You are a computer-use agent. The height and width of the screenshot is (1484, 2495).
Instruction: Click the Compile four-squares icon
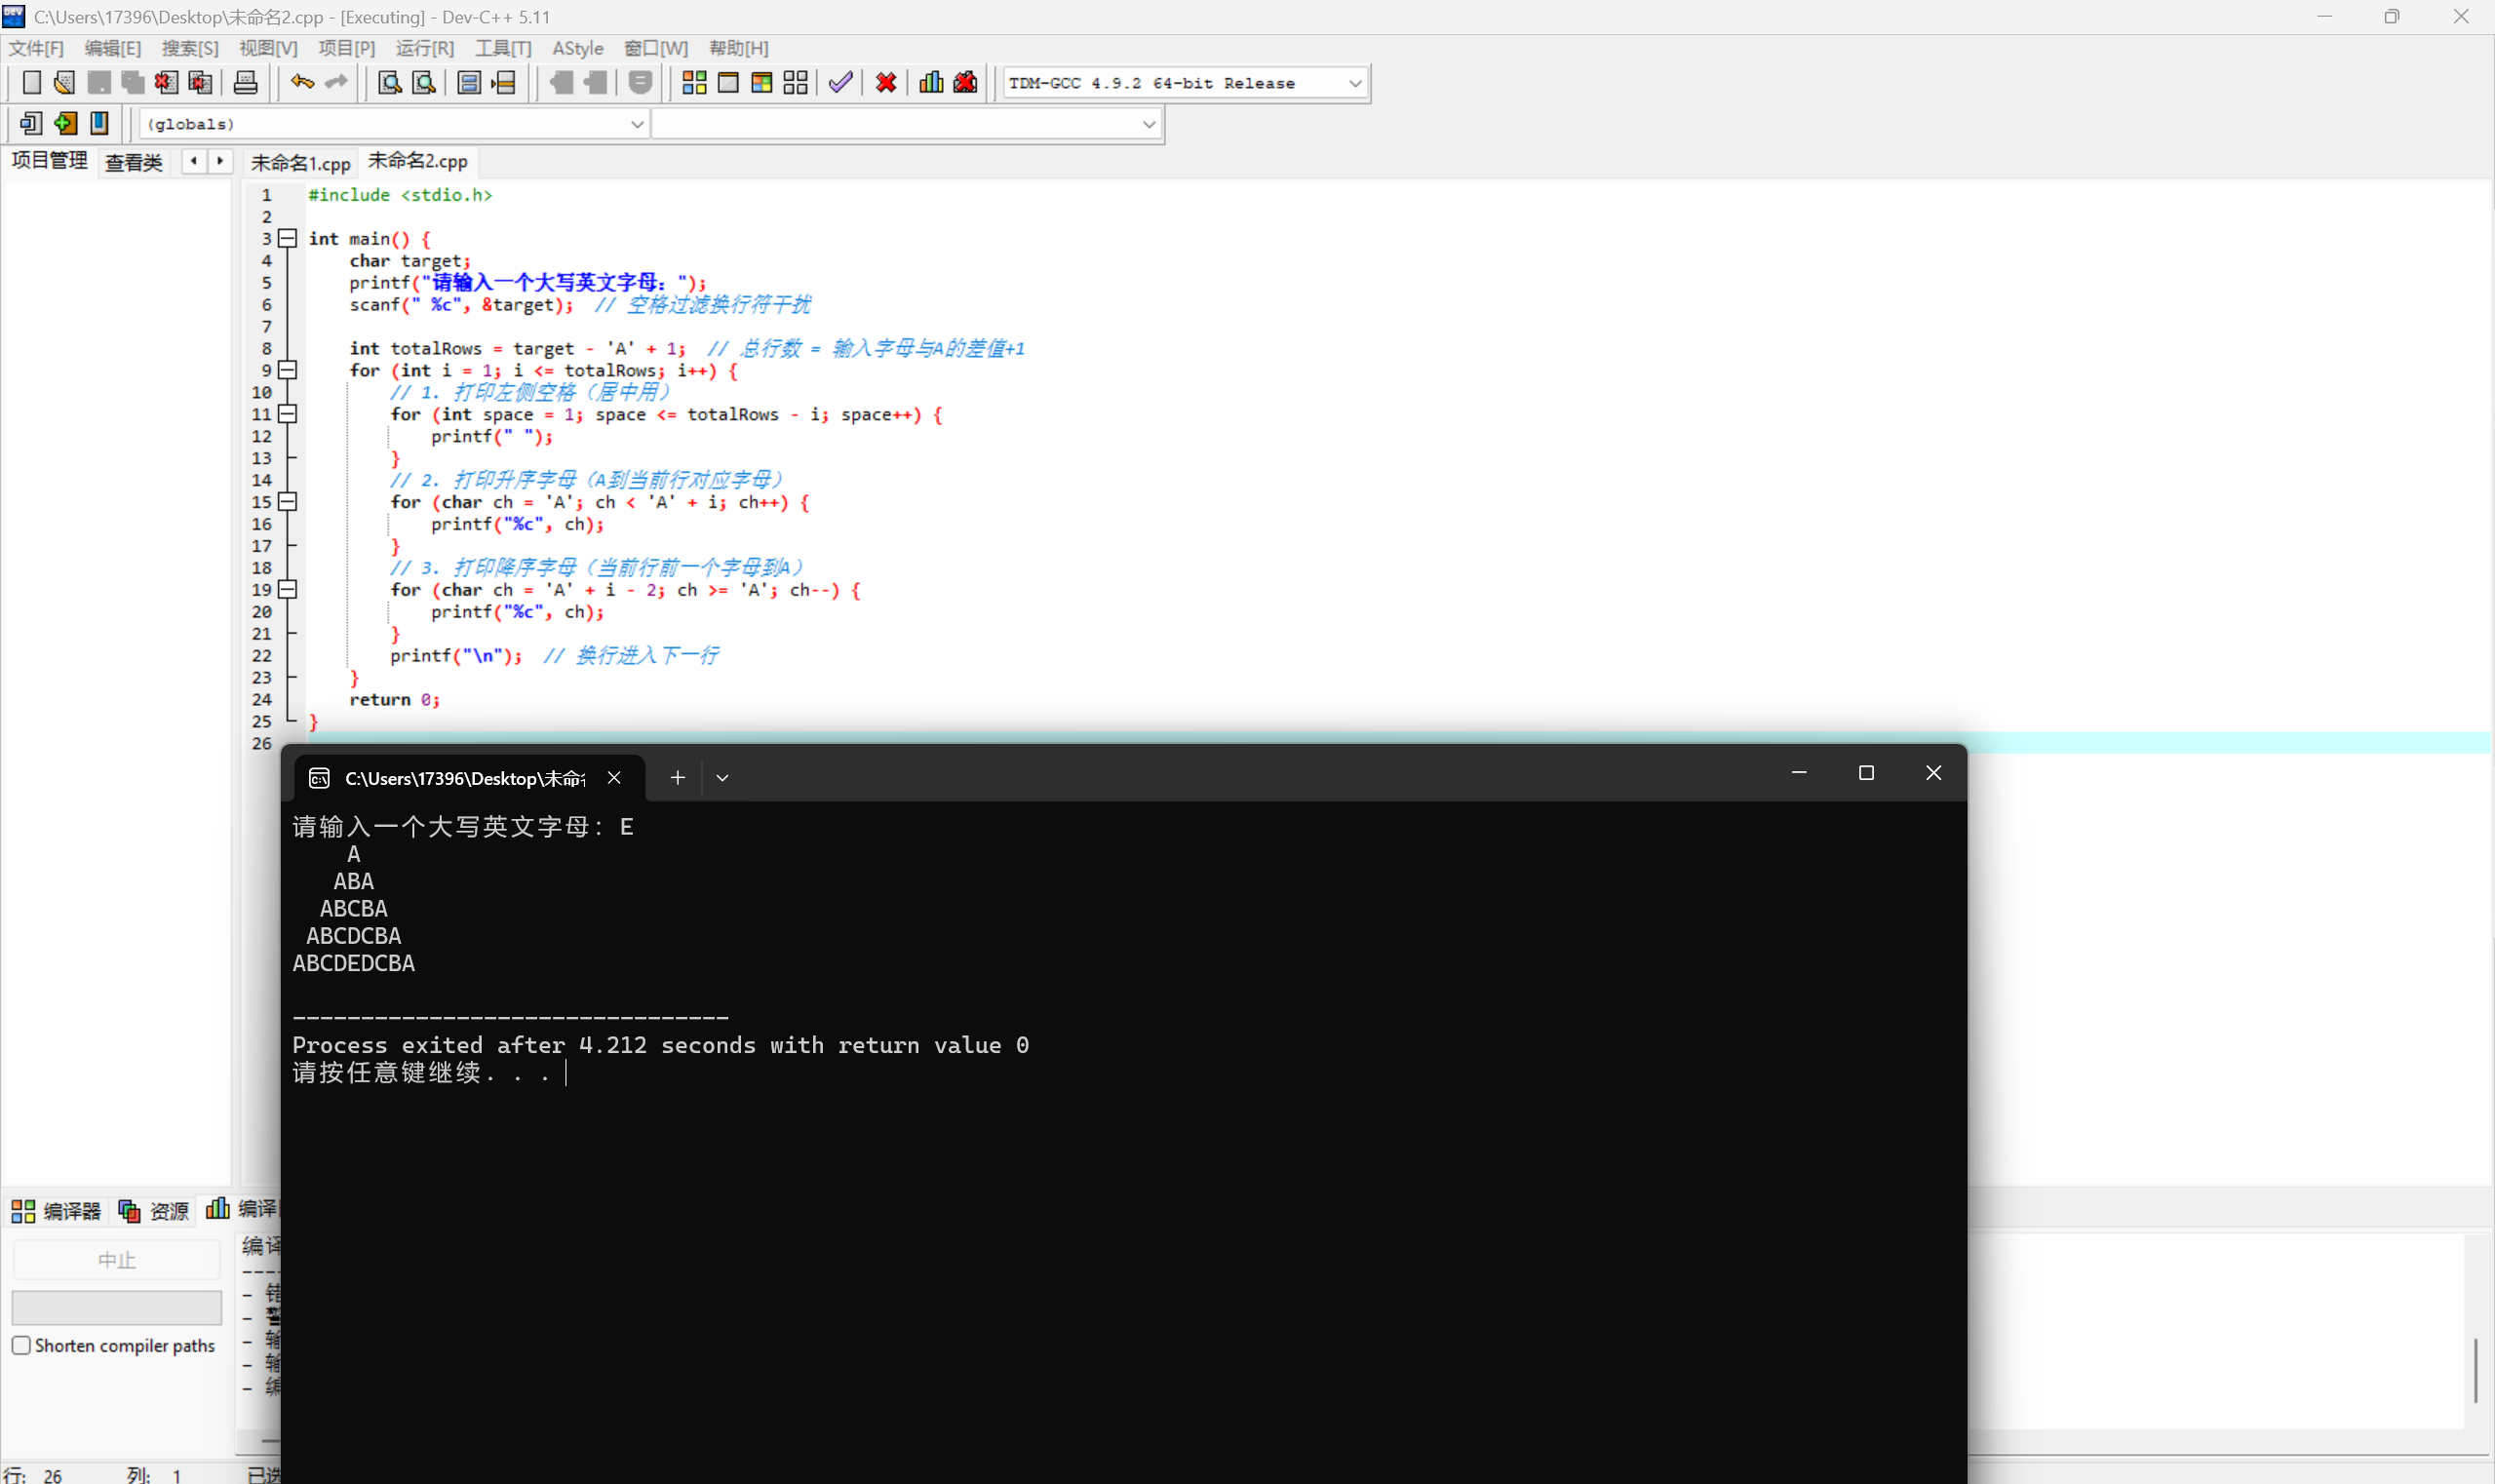click(694, 83)
